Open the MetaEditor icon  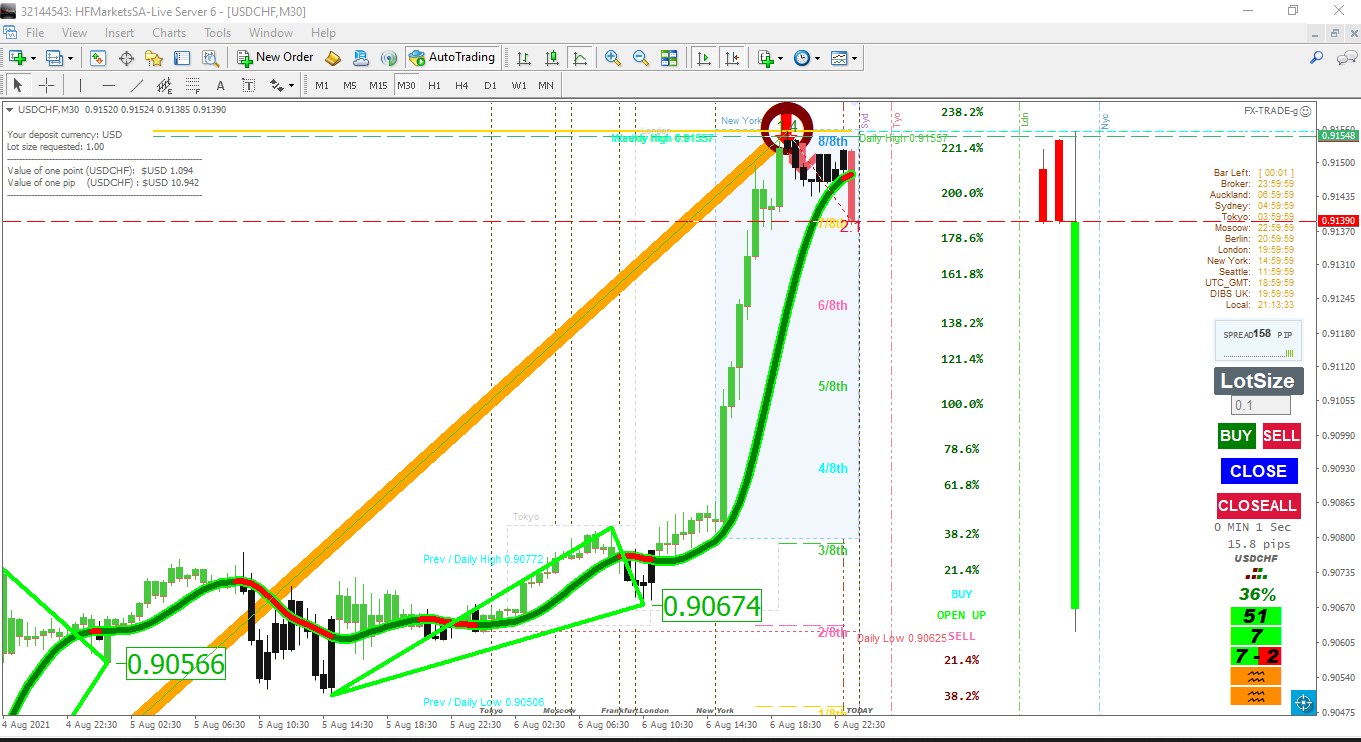pos(334,58)
